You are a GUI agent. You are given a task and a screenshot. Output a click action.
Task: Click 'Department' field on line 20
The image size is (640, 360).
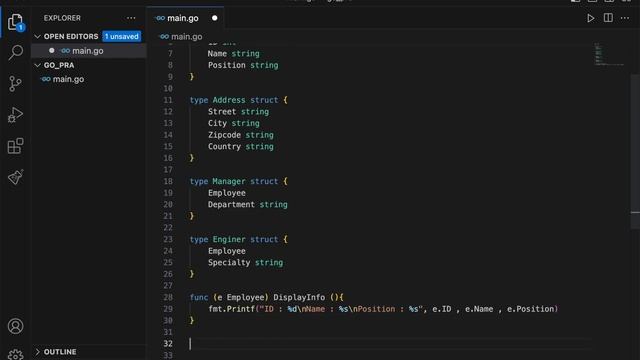[x=231, y=204]
